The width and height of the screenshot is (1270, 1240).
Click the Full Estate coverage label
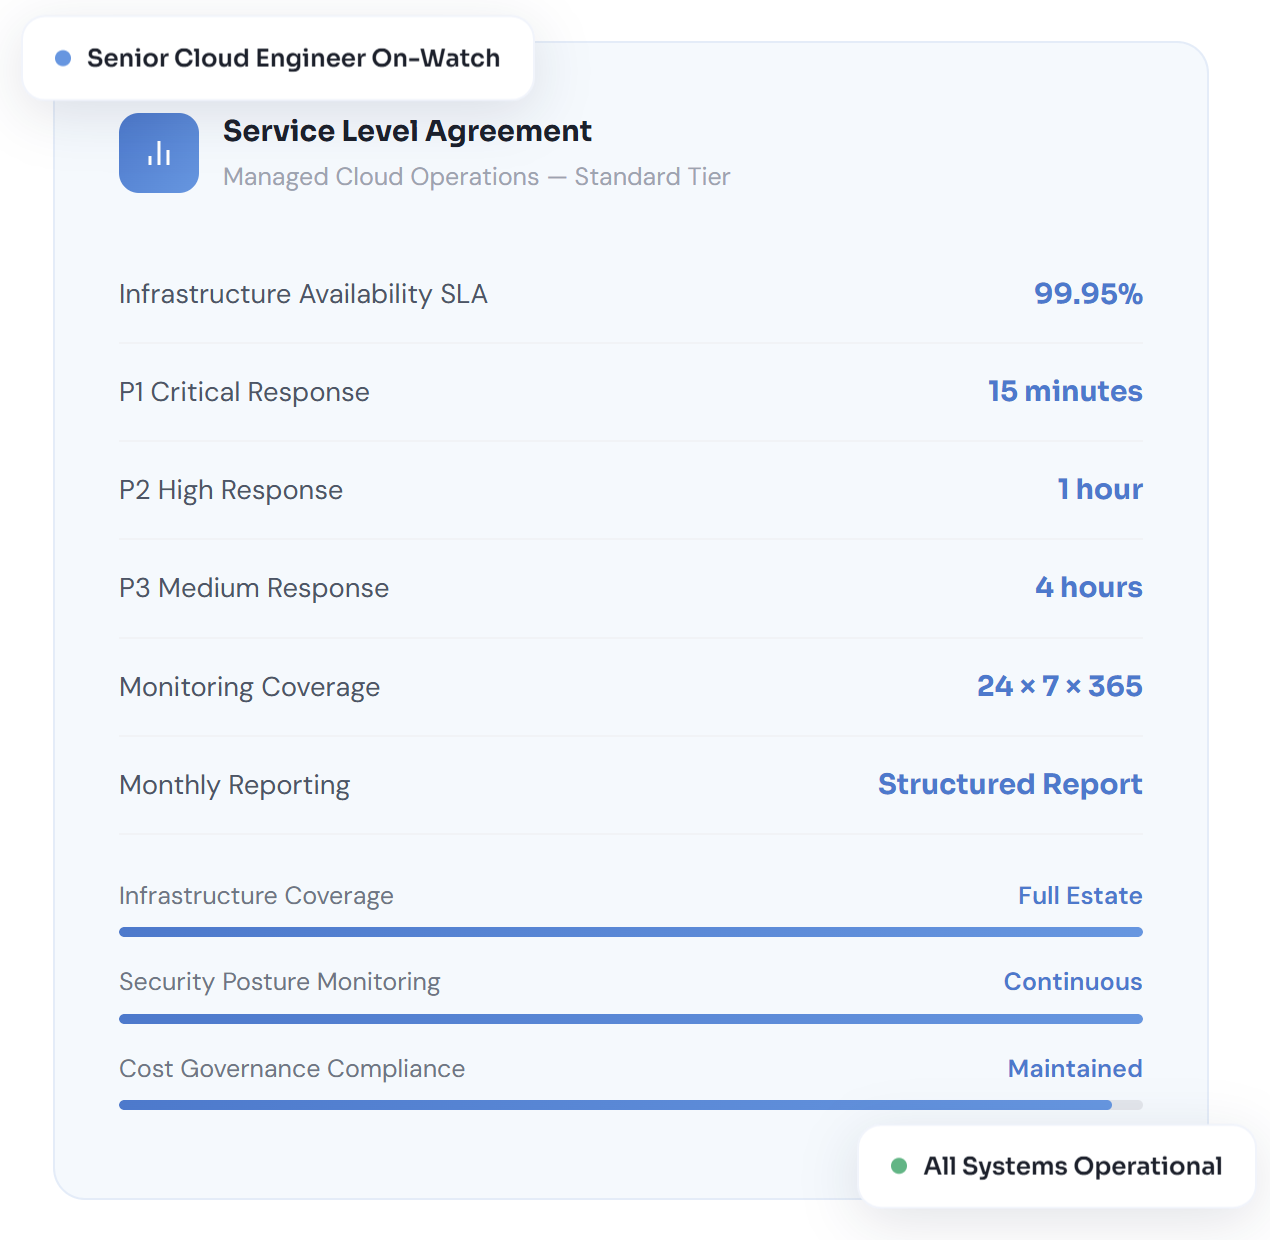[1080, 895]
